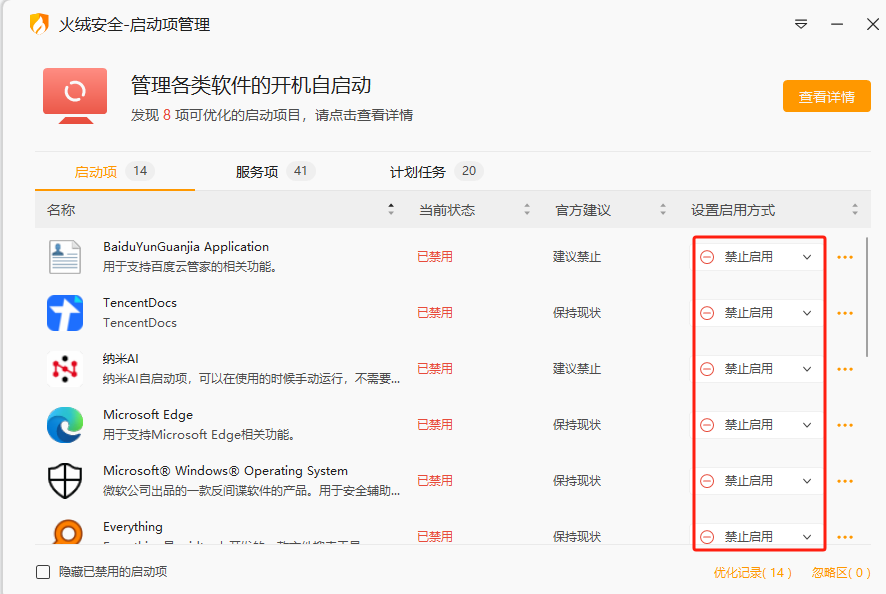Click the Everything search app icon
Image resolution: width=886 pixels, height=594 pixels.
68,532
